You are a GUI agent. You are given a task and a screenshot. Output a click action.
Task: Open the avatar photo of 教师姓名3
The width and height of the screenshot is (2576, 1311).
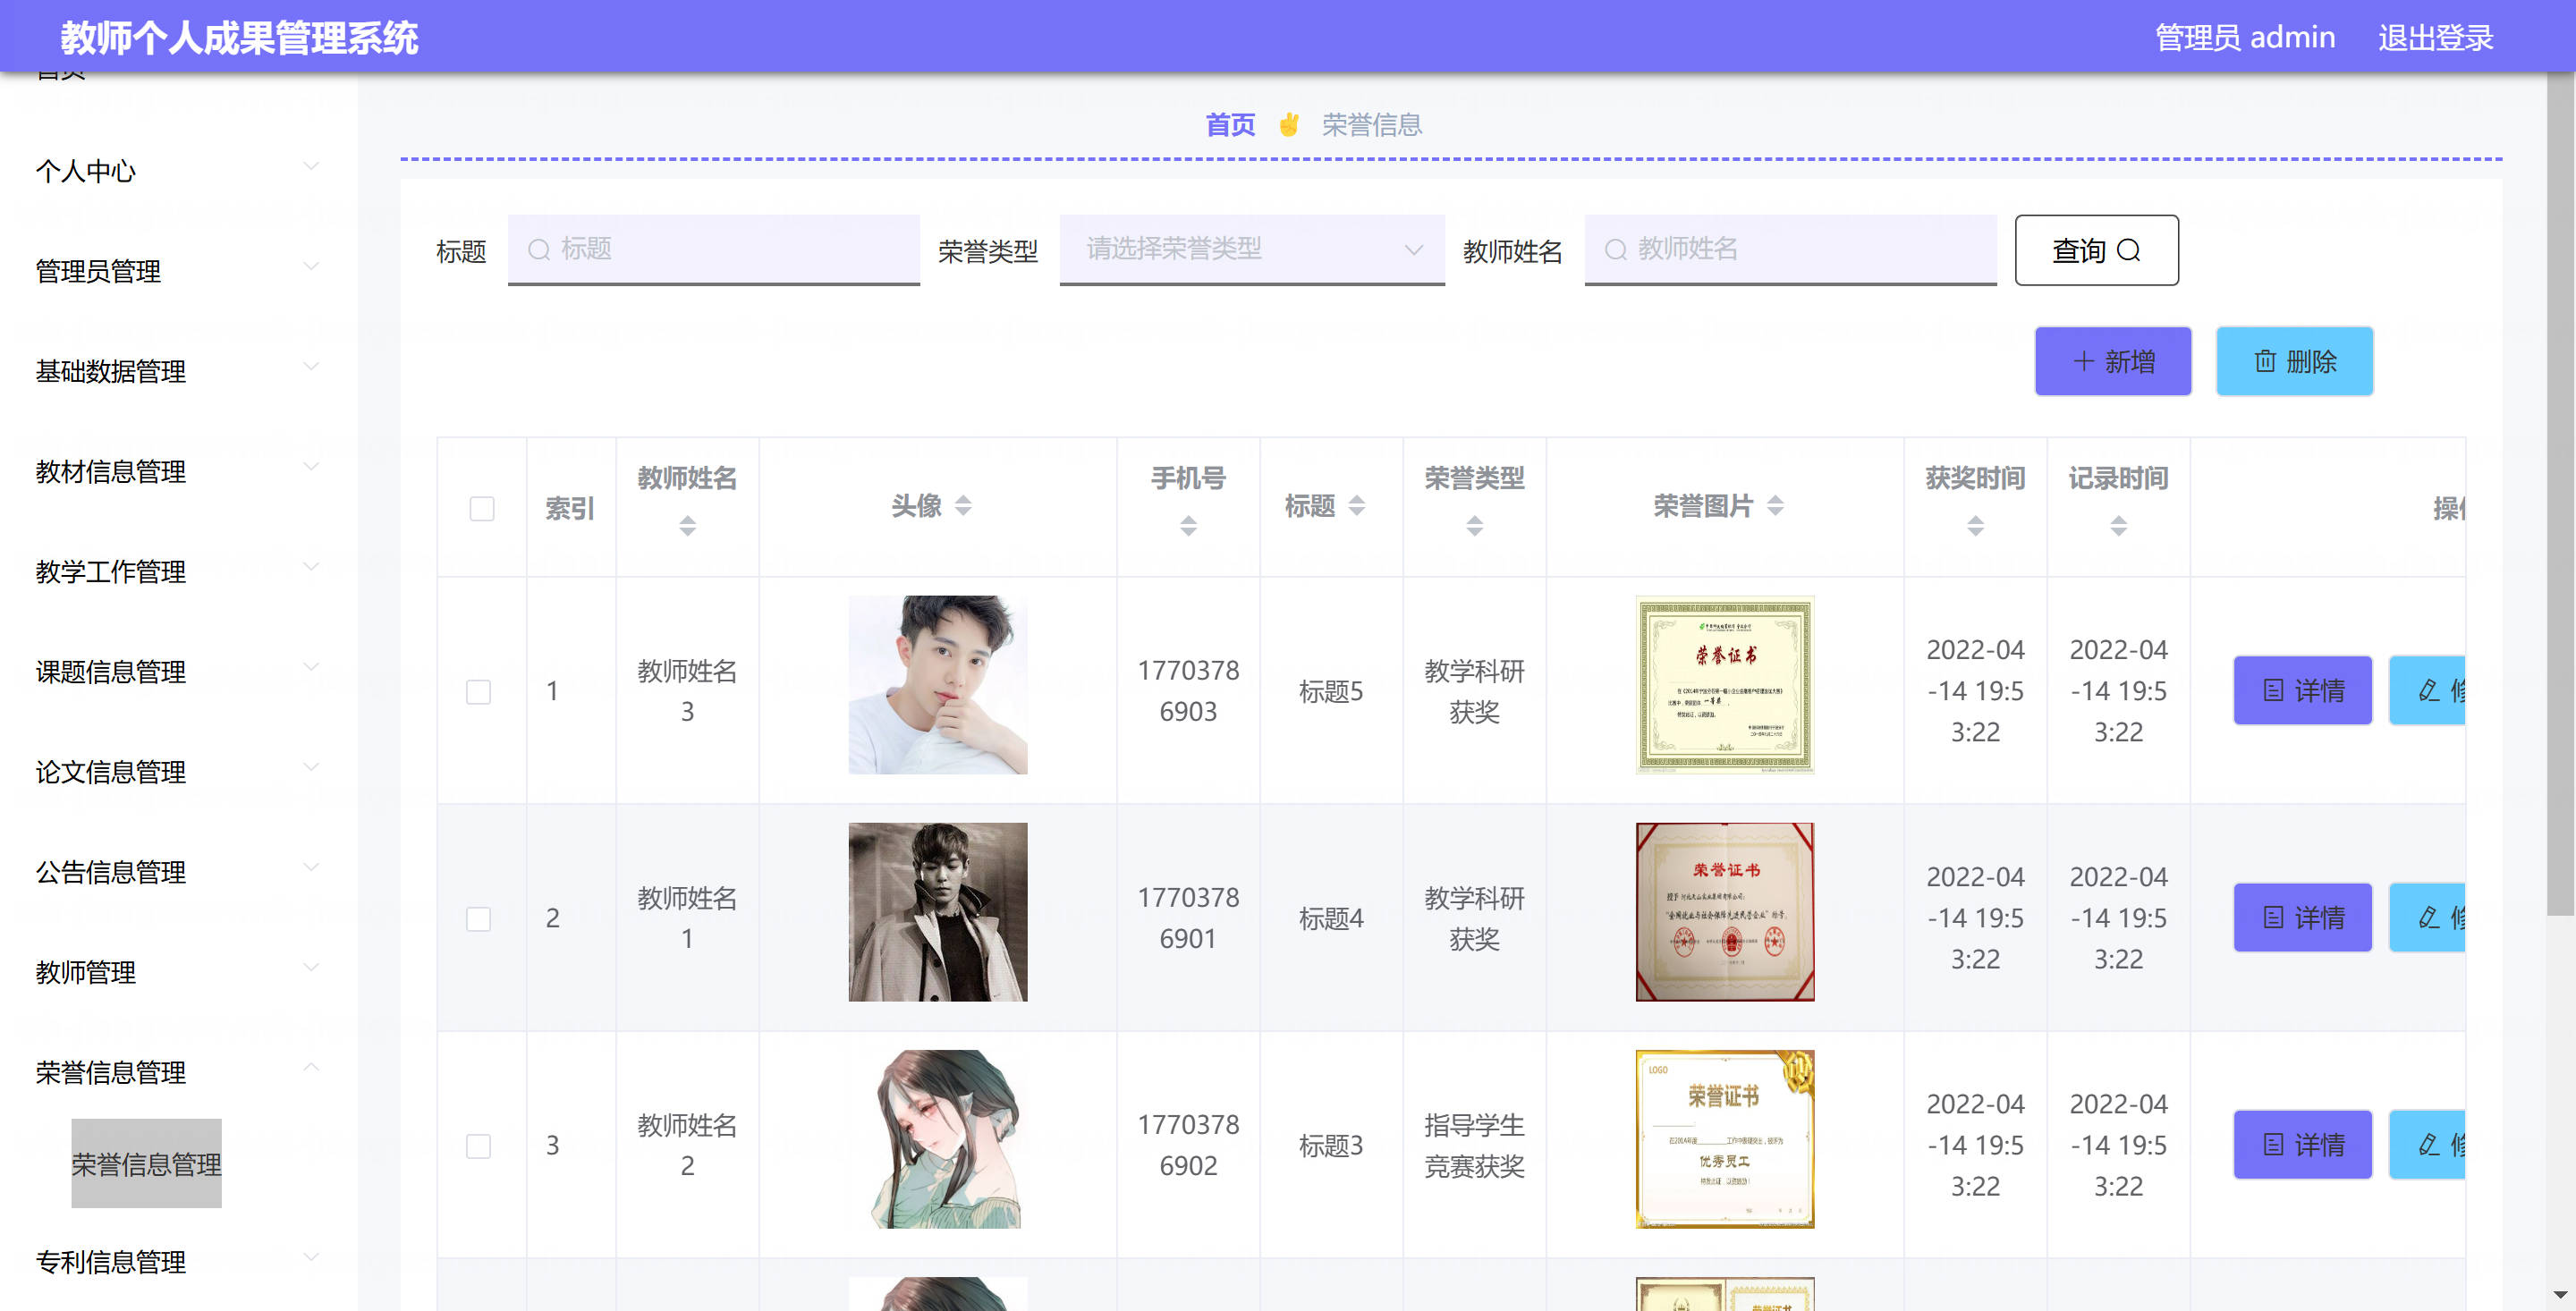[938, 685]
